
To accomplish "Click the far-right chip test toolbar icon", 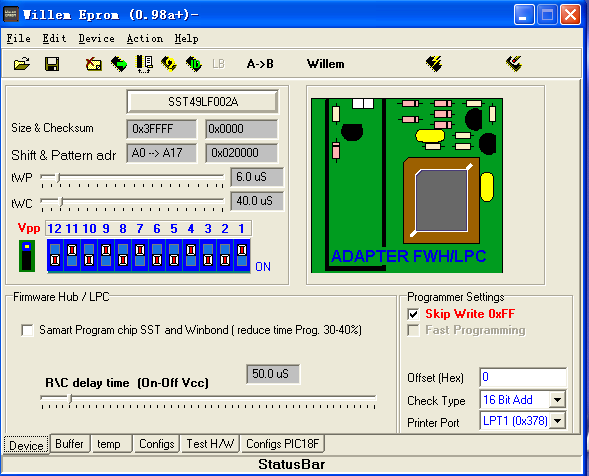I will [x=513, y=64].
